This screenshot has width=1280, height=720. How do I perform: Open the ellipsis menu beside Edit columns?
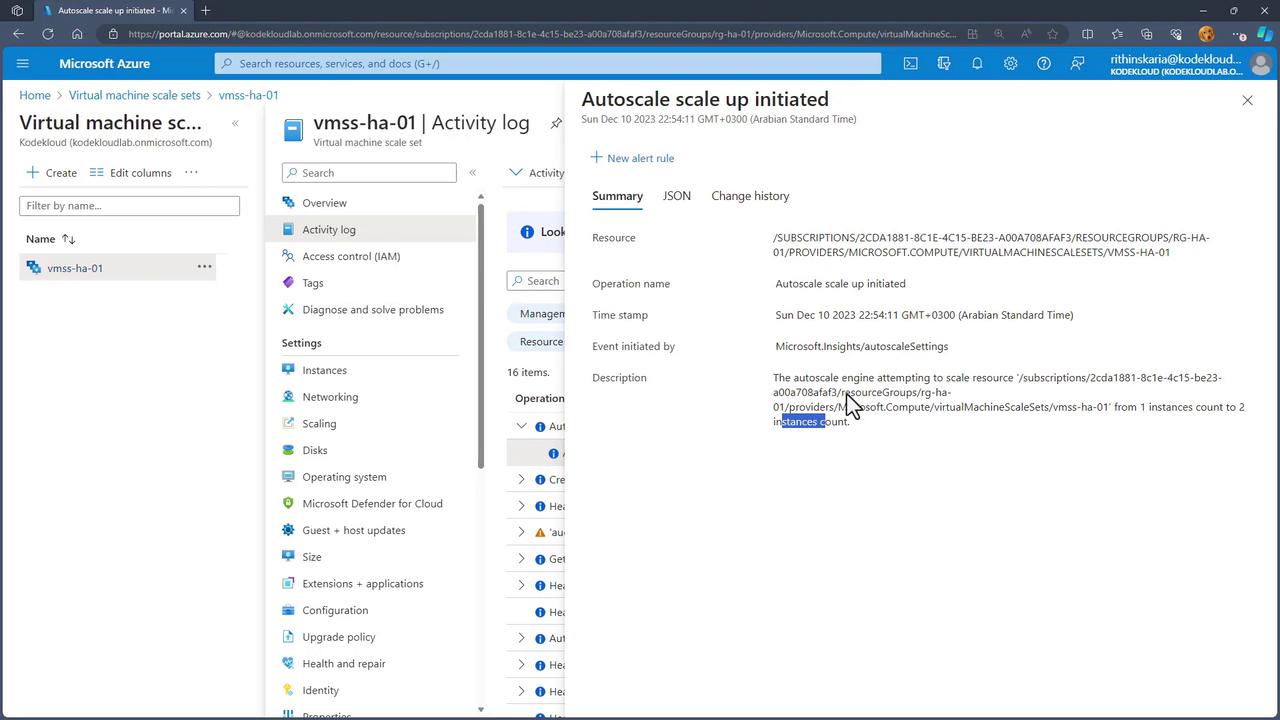pyautogui.click(x=191, y=172)
